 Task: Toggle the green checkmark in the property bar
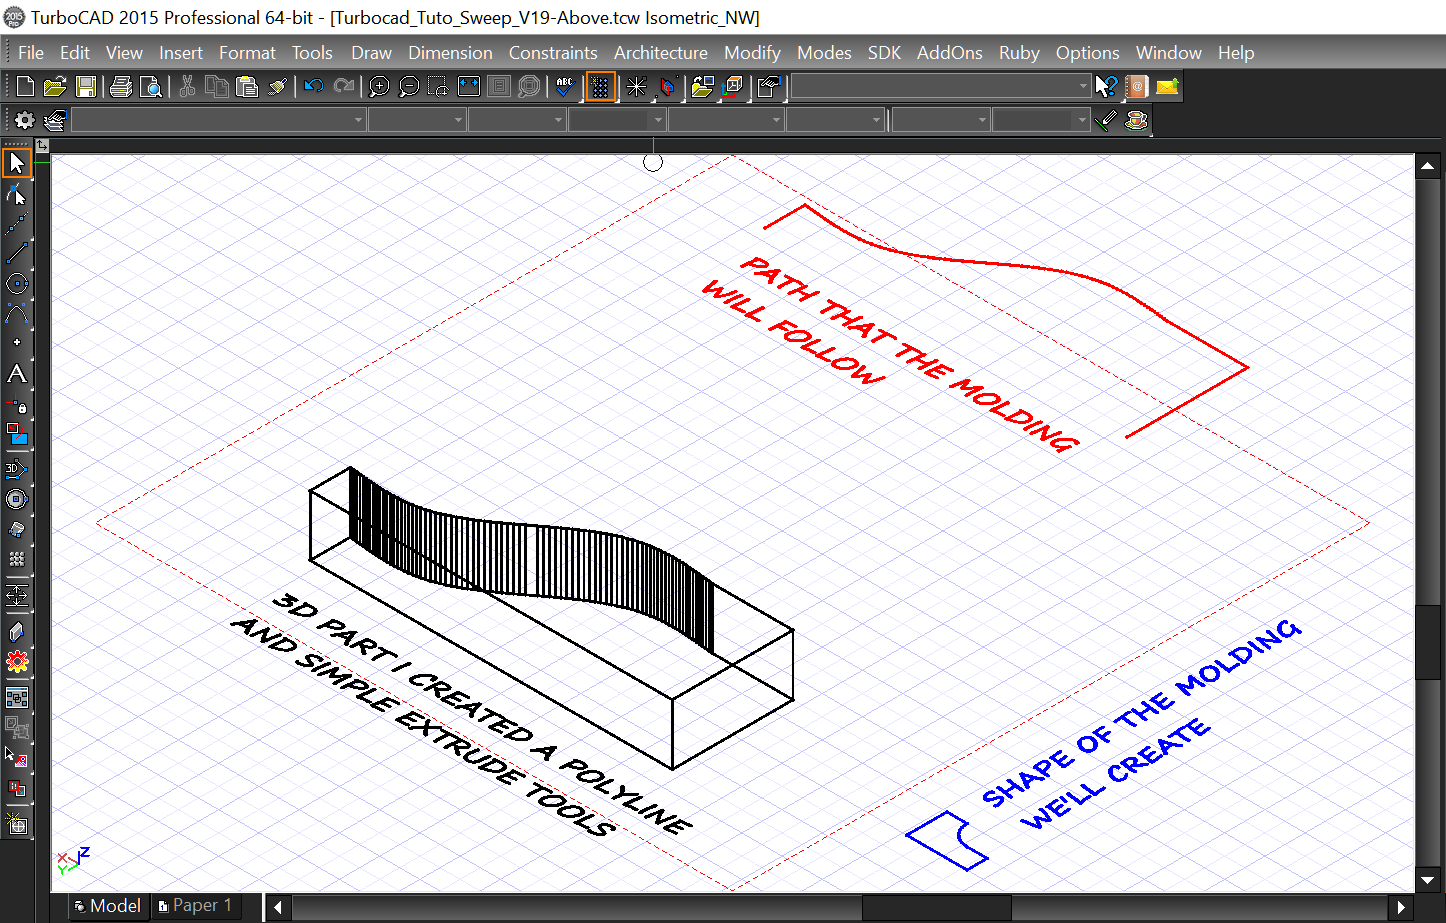coord(1106,119)
